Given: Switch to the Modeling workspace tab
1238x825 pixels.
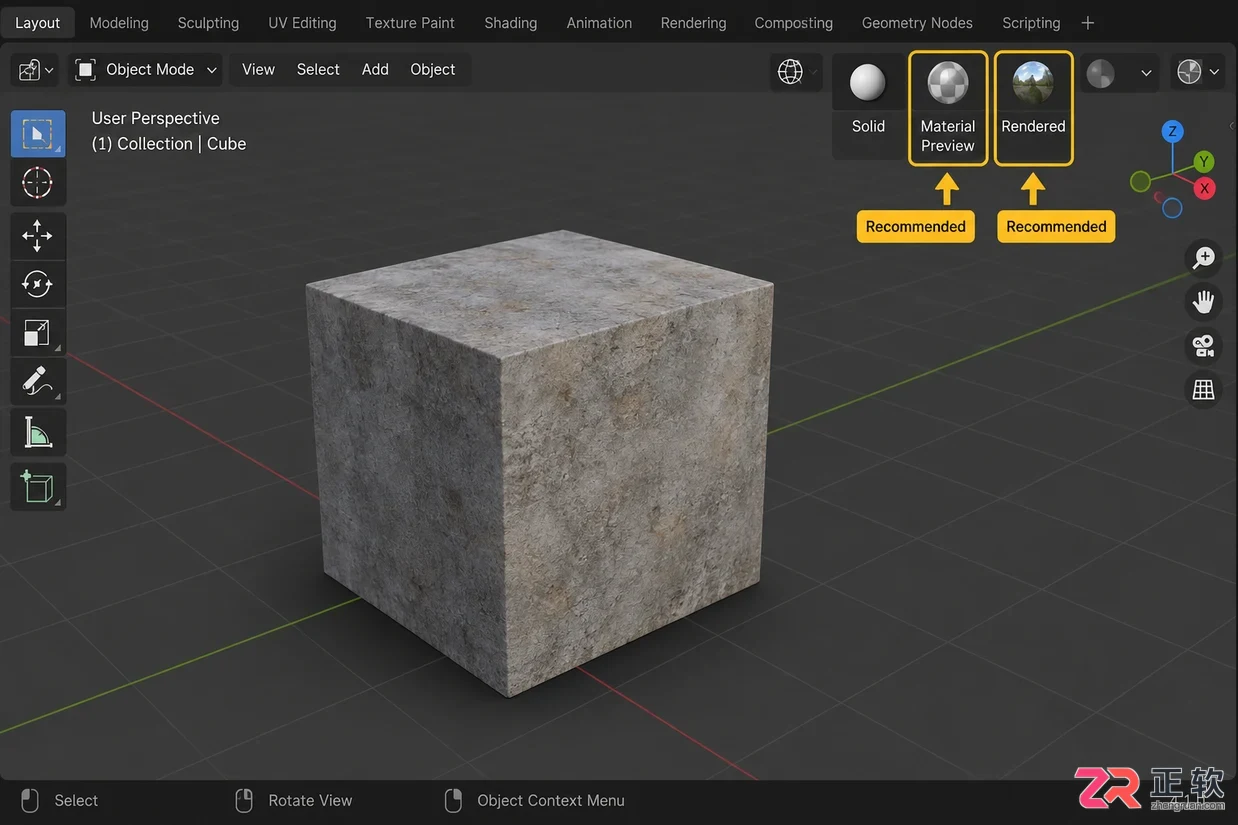Looking at the screenshot, I should click(x=119, y=22).
